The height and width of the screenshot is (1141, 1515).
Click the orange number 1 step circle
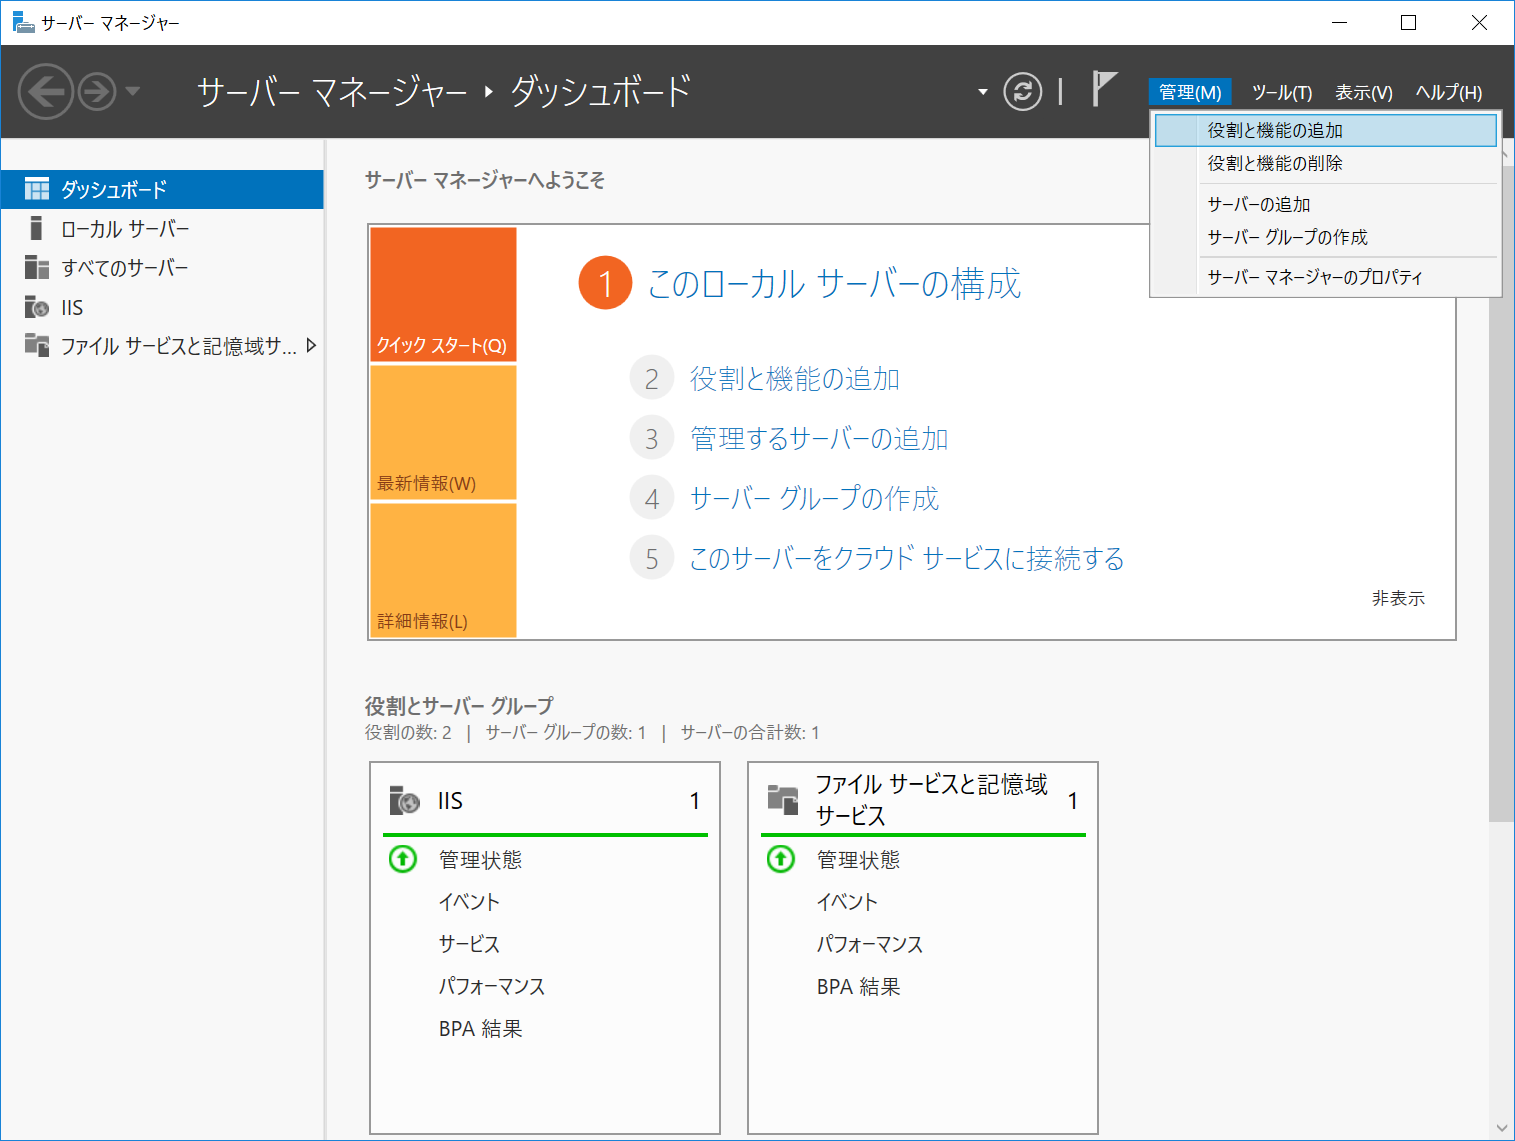605,283
